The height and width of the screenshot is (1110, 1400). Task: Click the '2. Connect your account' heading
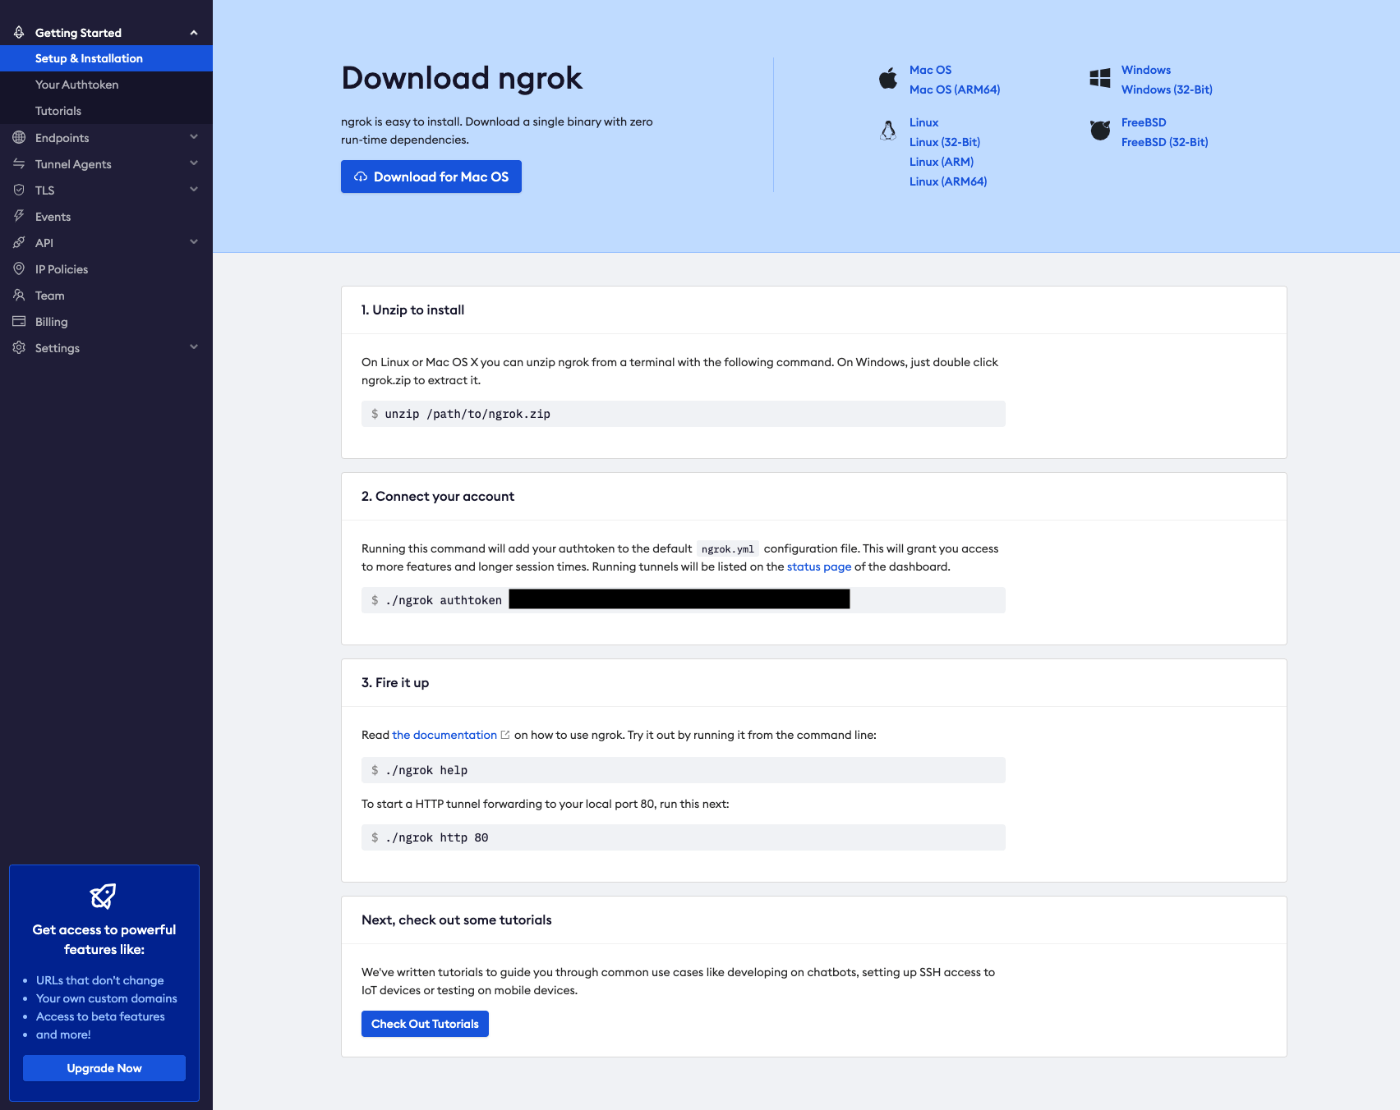tap(438, 496)
